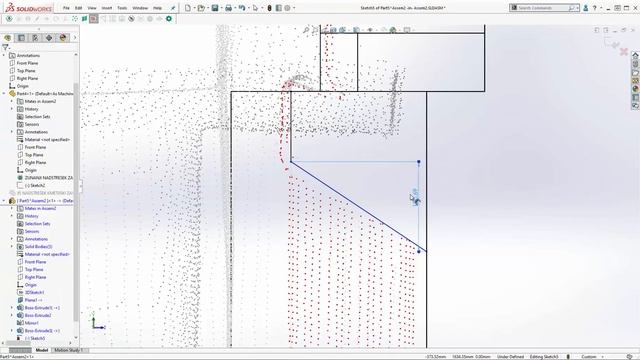This screenshot has height=360, width=640.
Task: Switch to Model tab
Action: click(x=42, y=350)
